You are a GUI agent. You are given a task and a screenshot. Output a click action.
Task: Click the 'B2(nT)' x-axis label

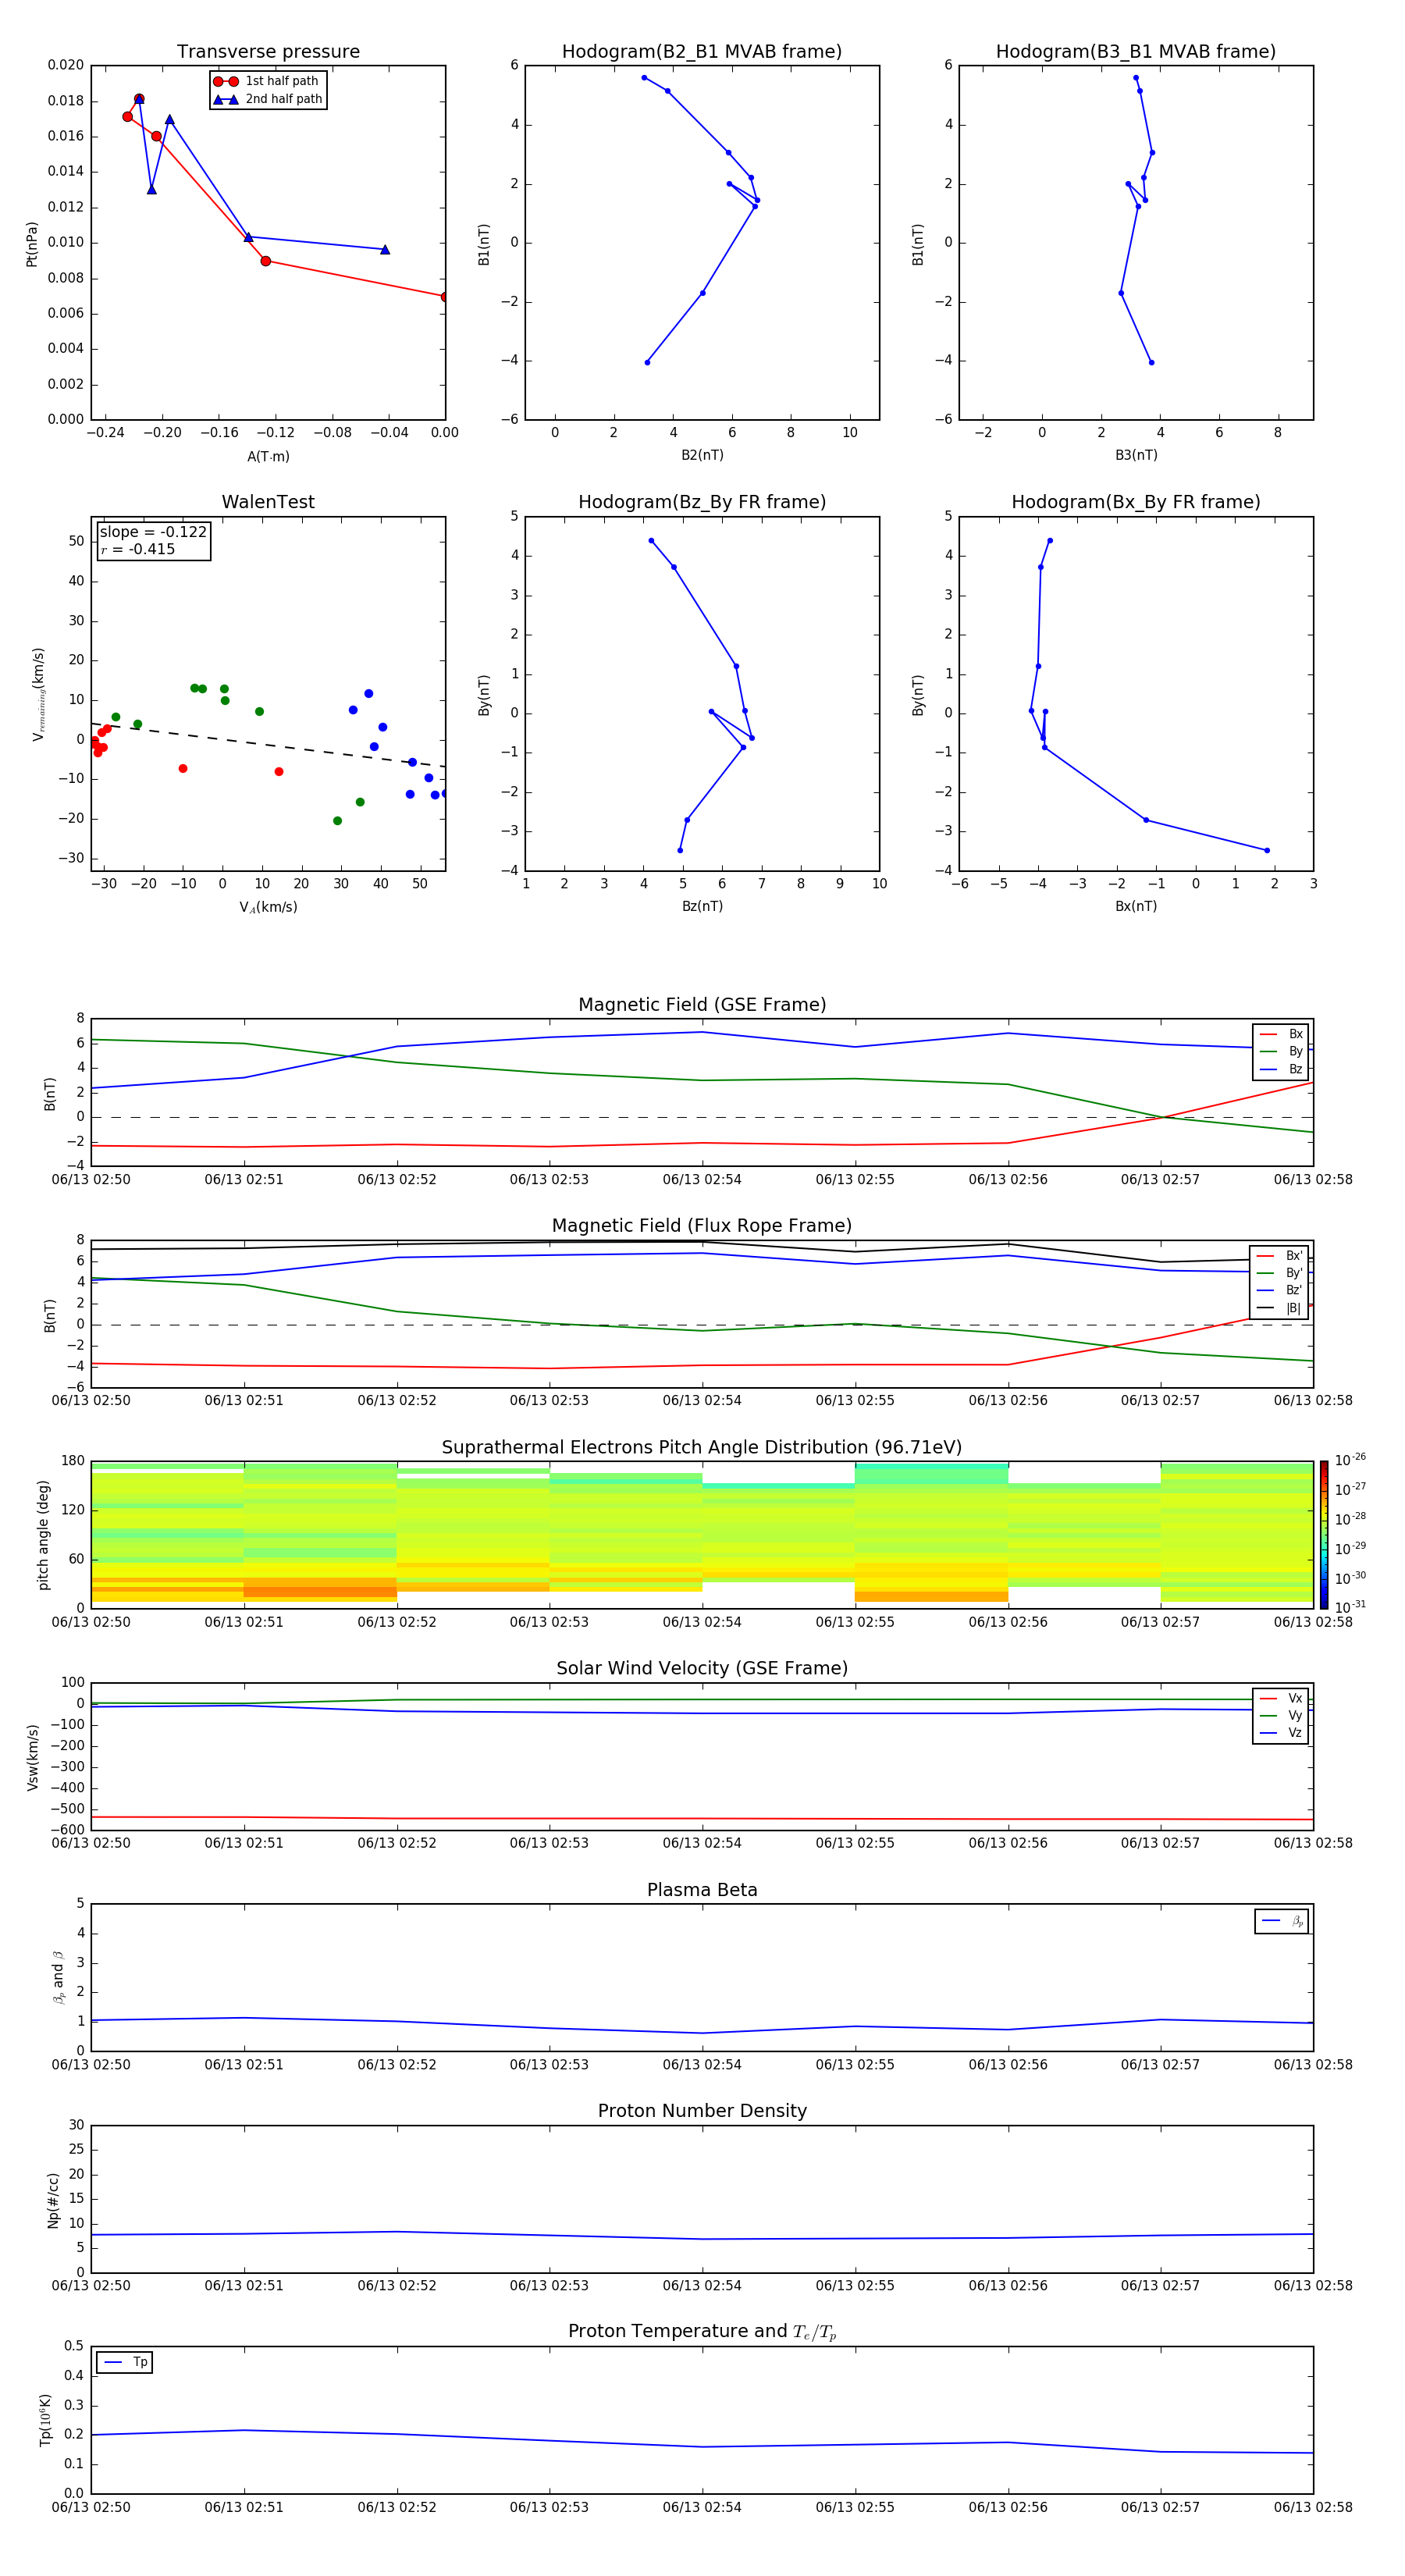point(702,455)
